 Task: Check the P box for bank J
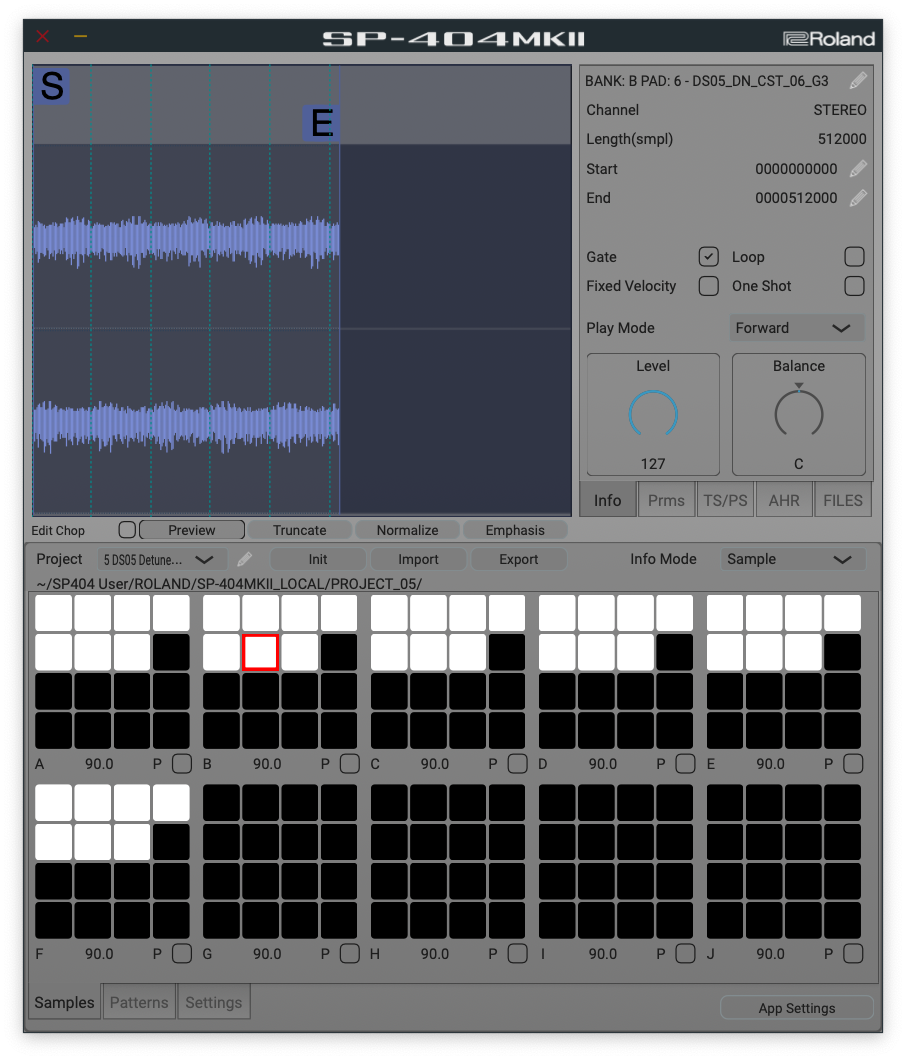tap(853, 954)
